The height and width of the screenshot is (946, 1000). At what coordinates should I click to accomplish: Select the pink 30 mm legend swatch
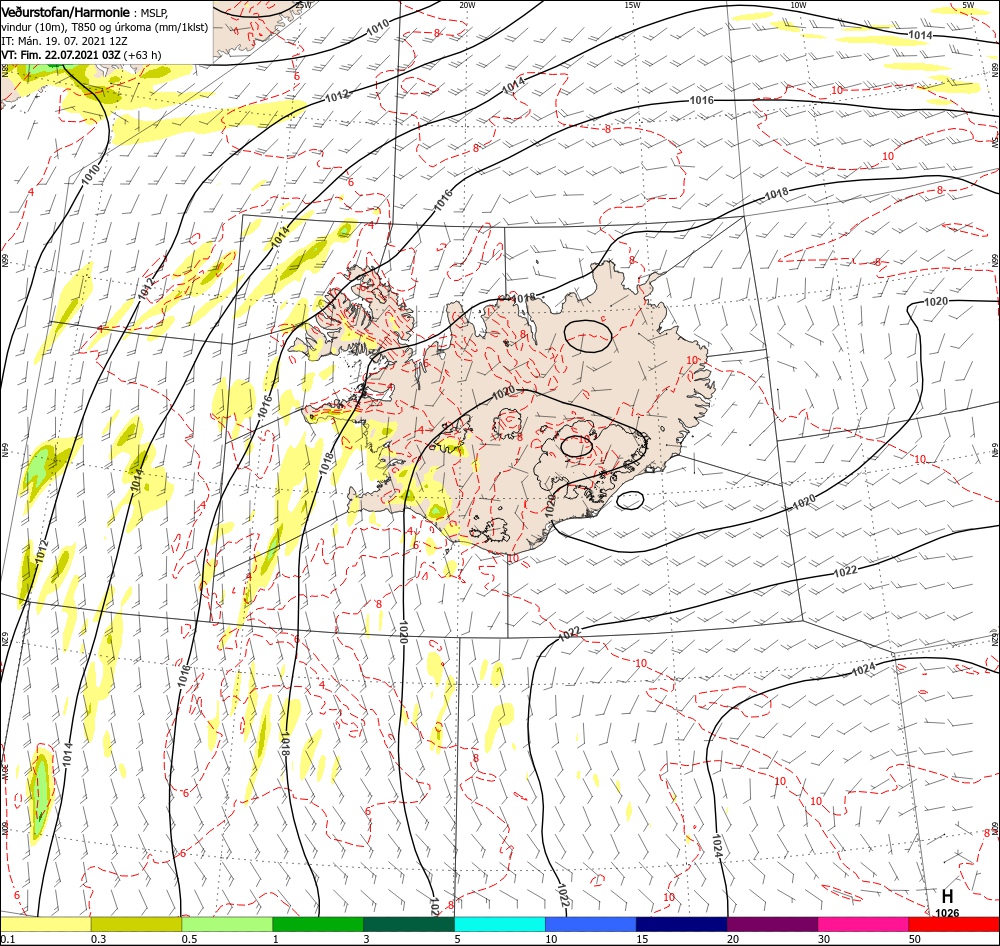(x=863, y=924)
